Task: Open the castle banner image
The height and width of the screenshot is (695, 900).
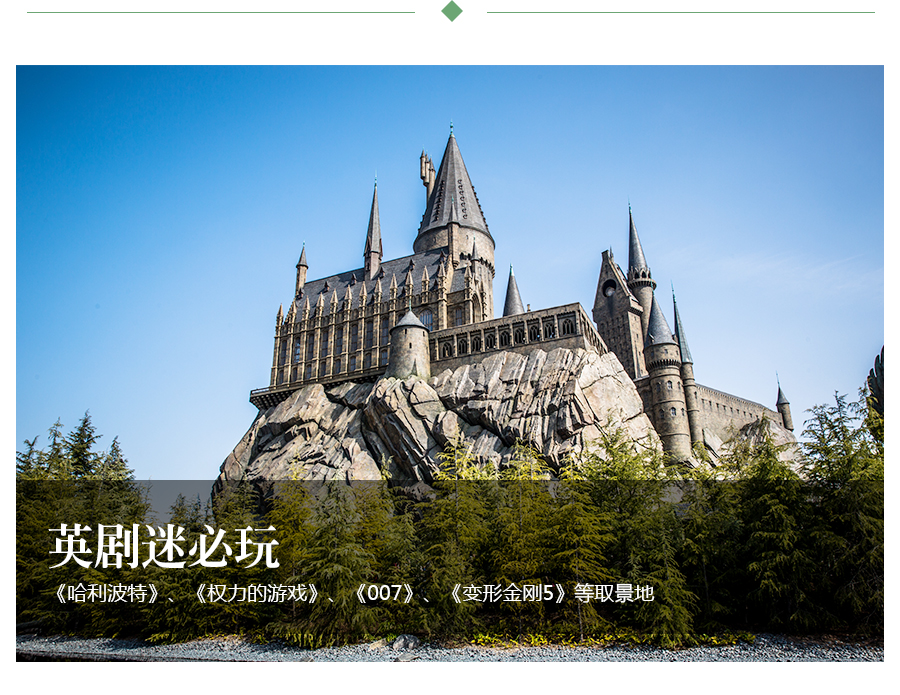Action: pos(450,300)
